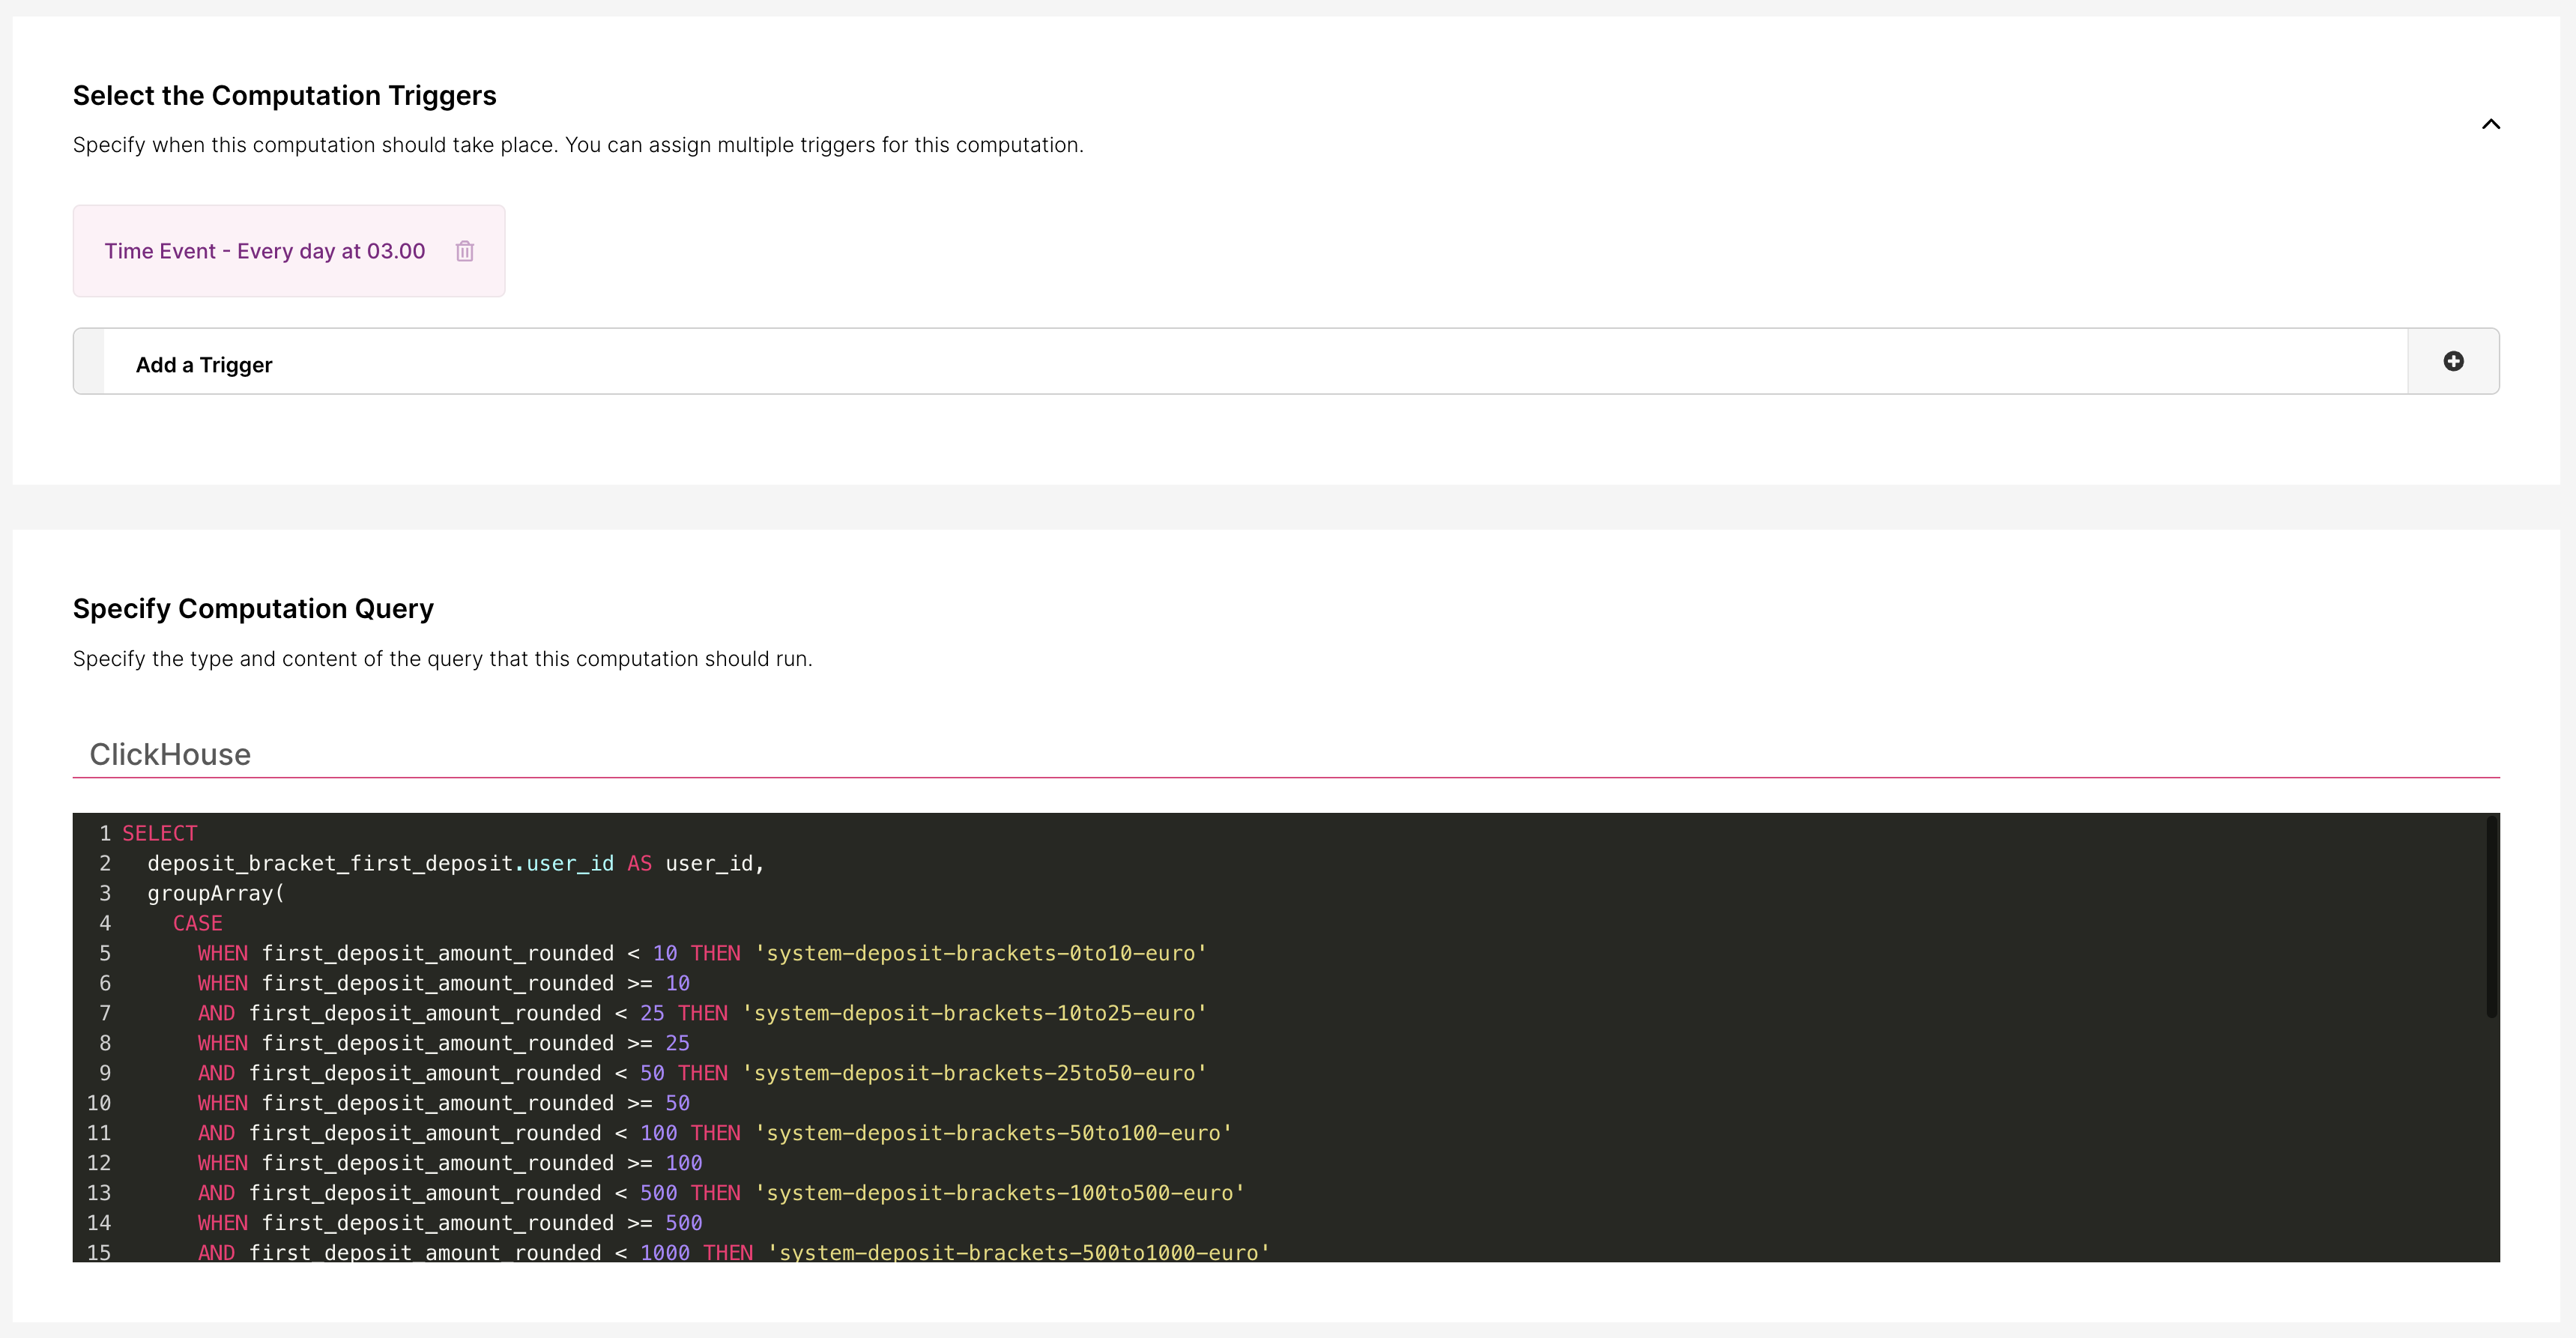Click line number 8 in editor gutter
This screenshot has height=1338, width=2576.
(104, 1043)
